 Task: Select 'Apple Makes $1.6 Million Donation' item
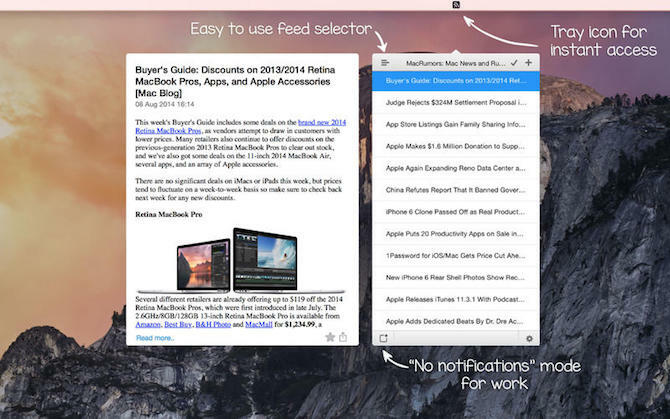click(x=456, y=146)
